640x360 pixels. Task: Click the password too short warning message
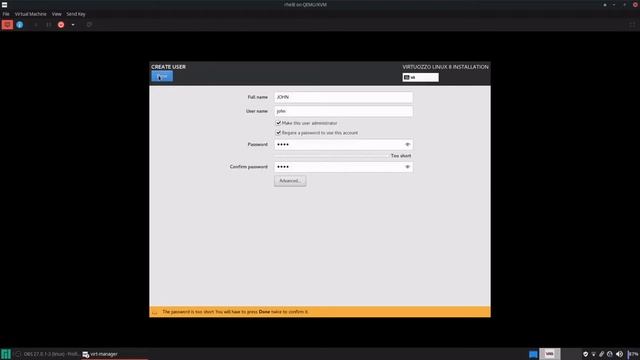tap(235, 312)
